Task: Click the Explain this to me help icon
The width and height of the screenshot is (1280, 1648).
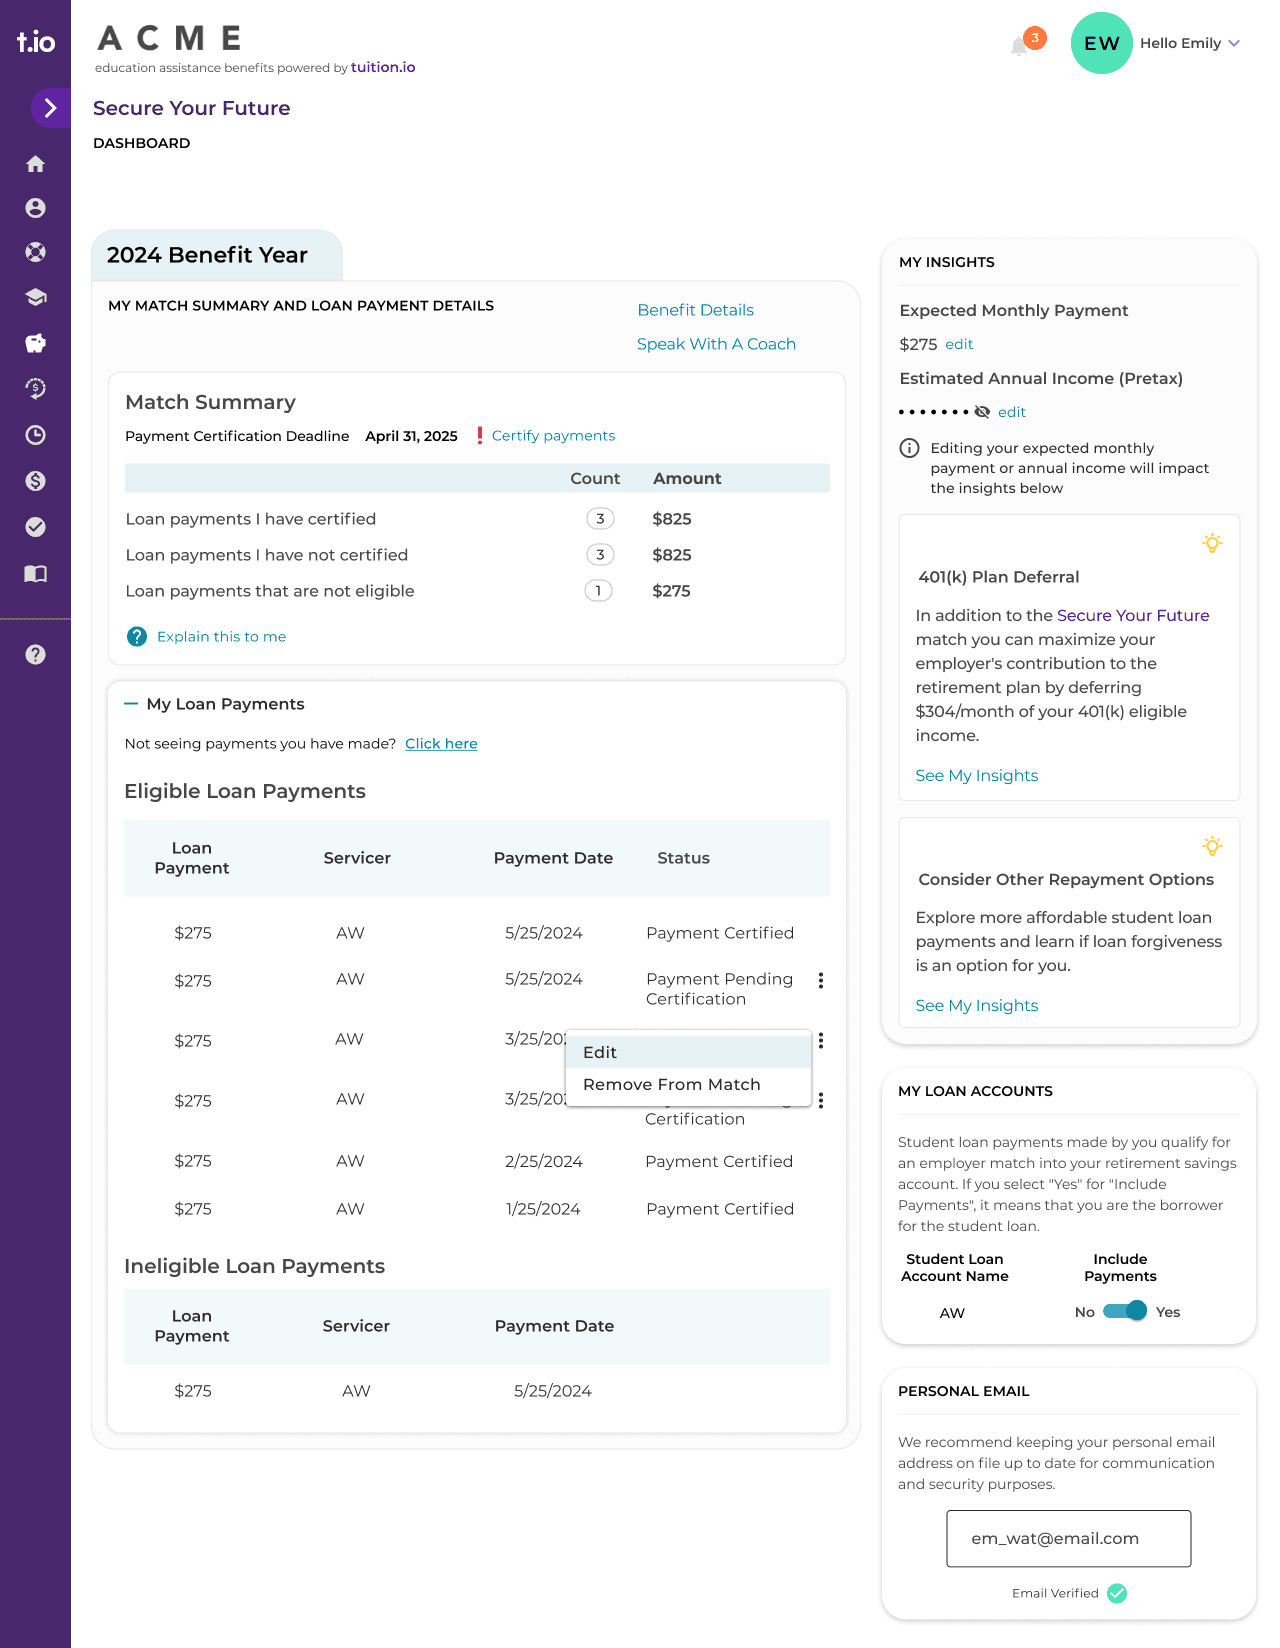Action: (137, 637)
